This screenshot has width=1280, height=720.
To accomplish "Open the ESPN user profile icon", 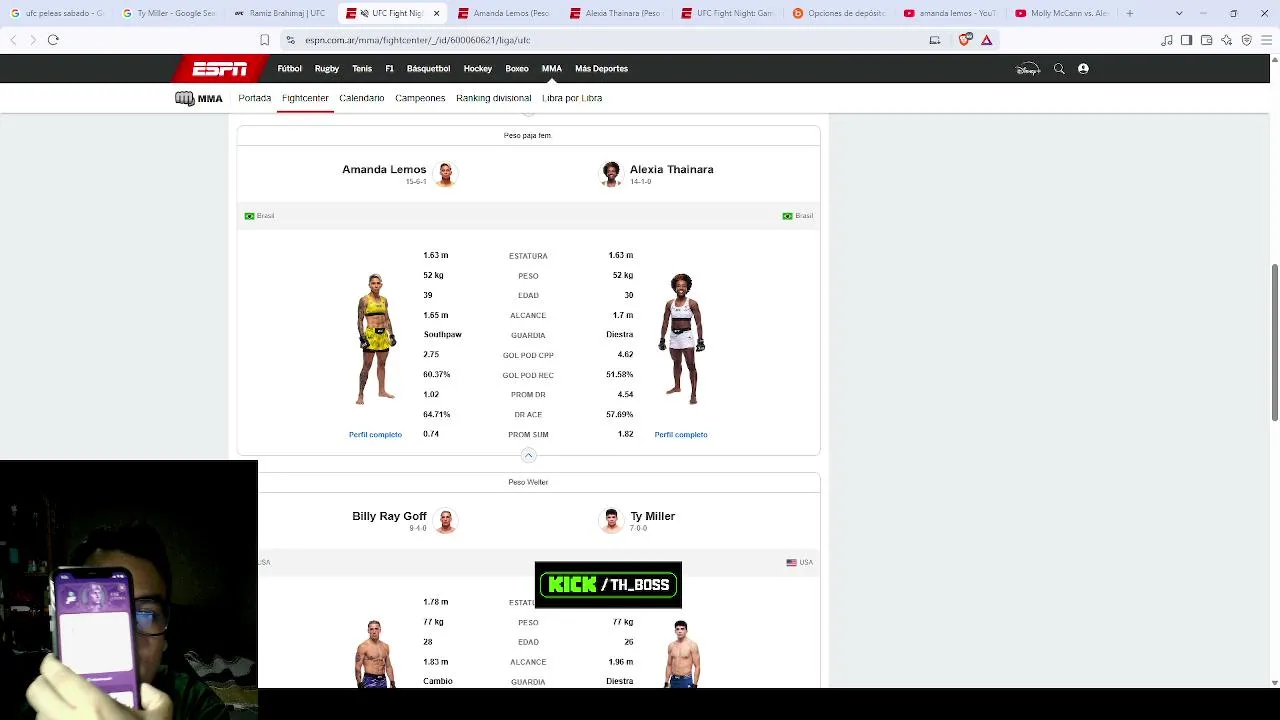I will tap(1083, 69).
